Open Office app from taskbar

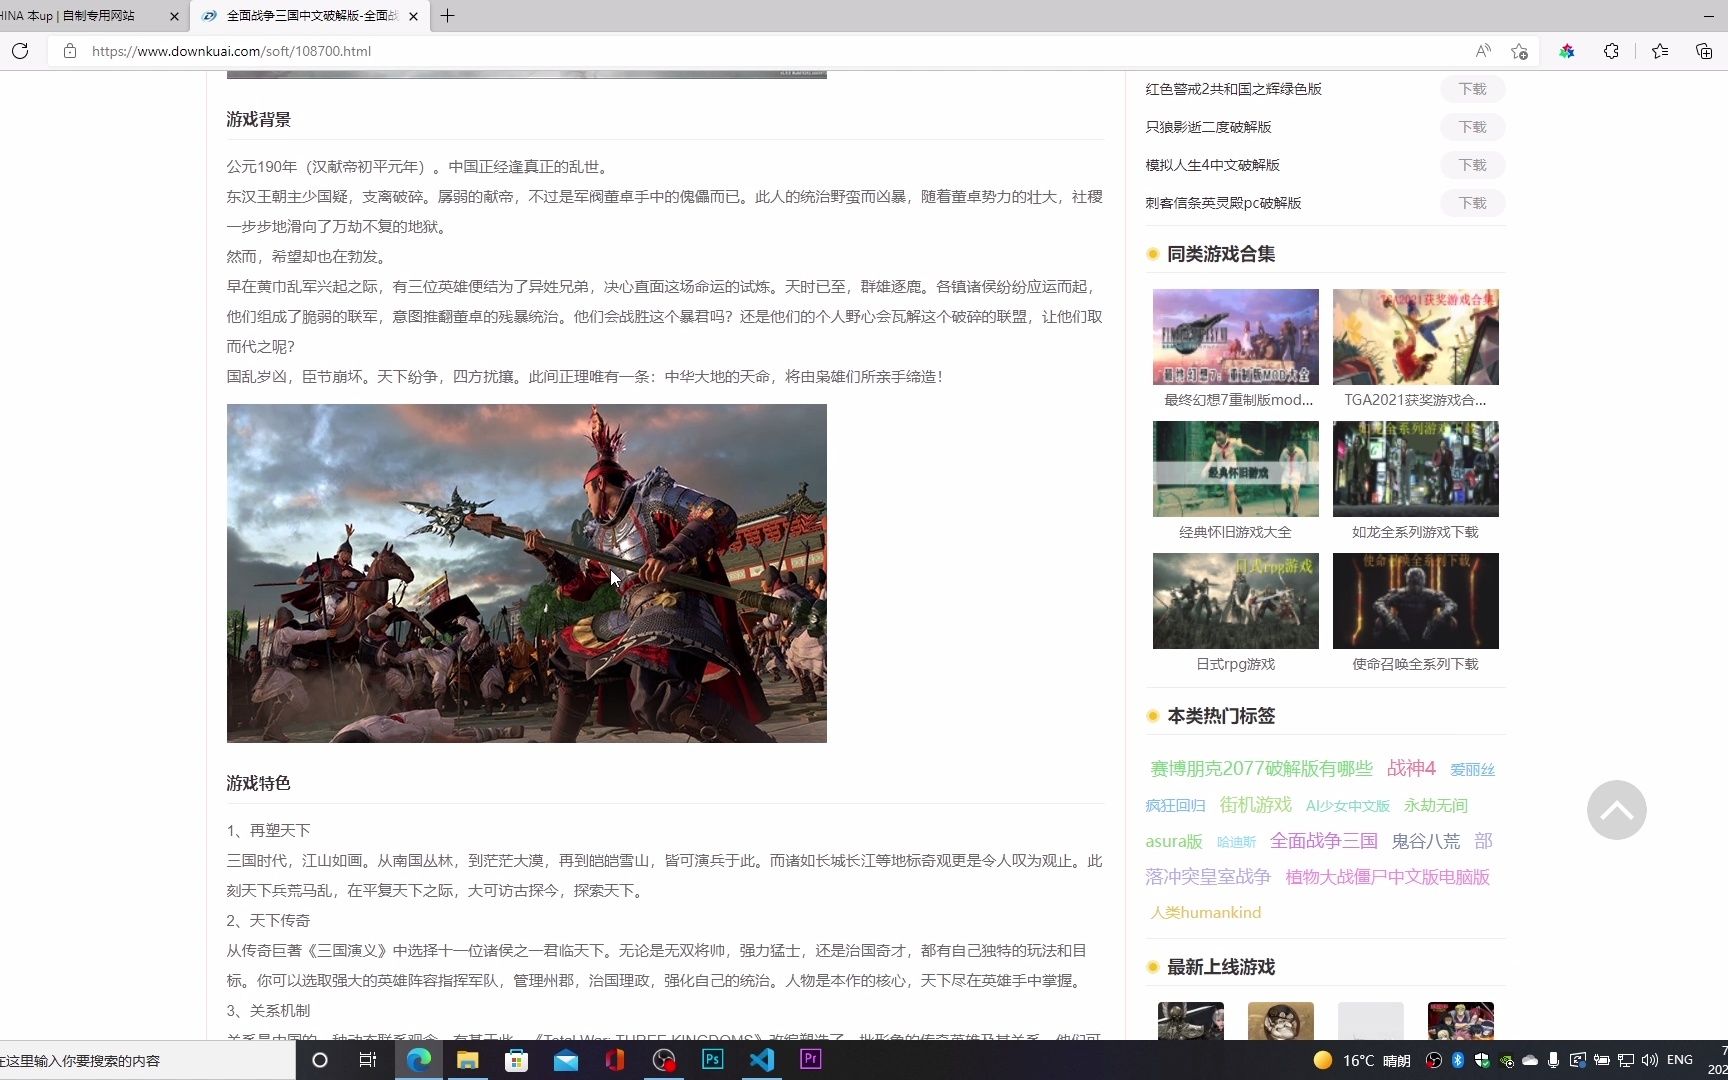click(x=615, y=1060)
